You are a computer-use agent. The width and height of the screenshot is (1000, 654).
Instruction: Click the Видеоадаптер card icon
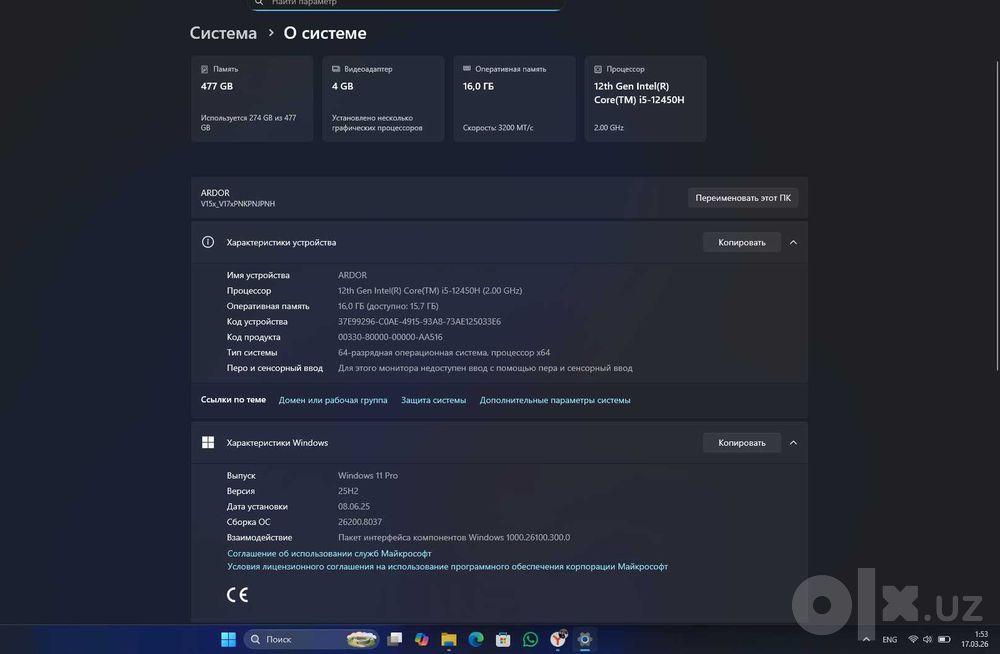click(335, 69)
